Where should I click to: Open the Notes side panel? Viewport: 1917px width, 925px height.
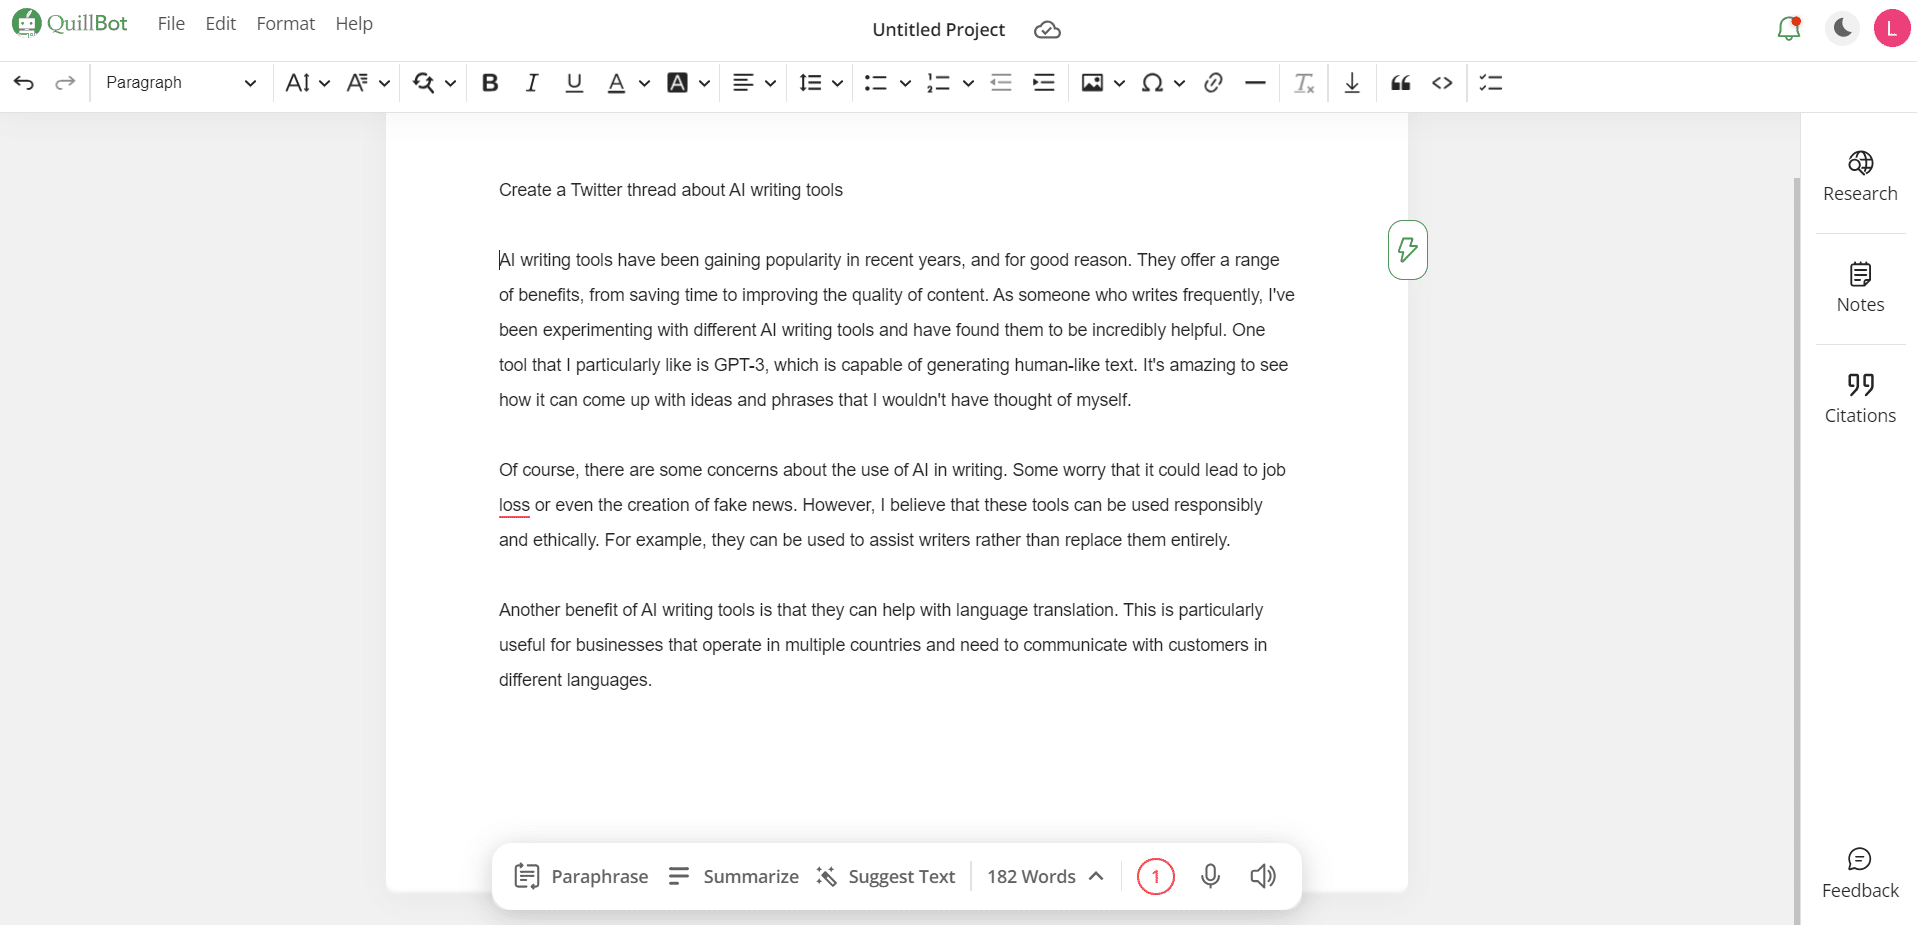coord(1860,288)
